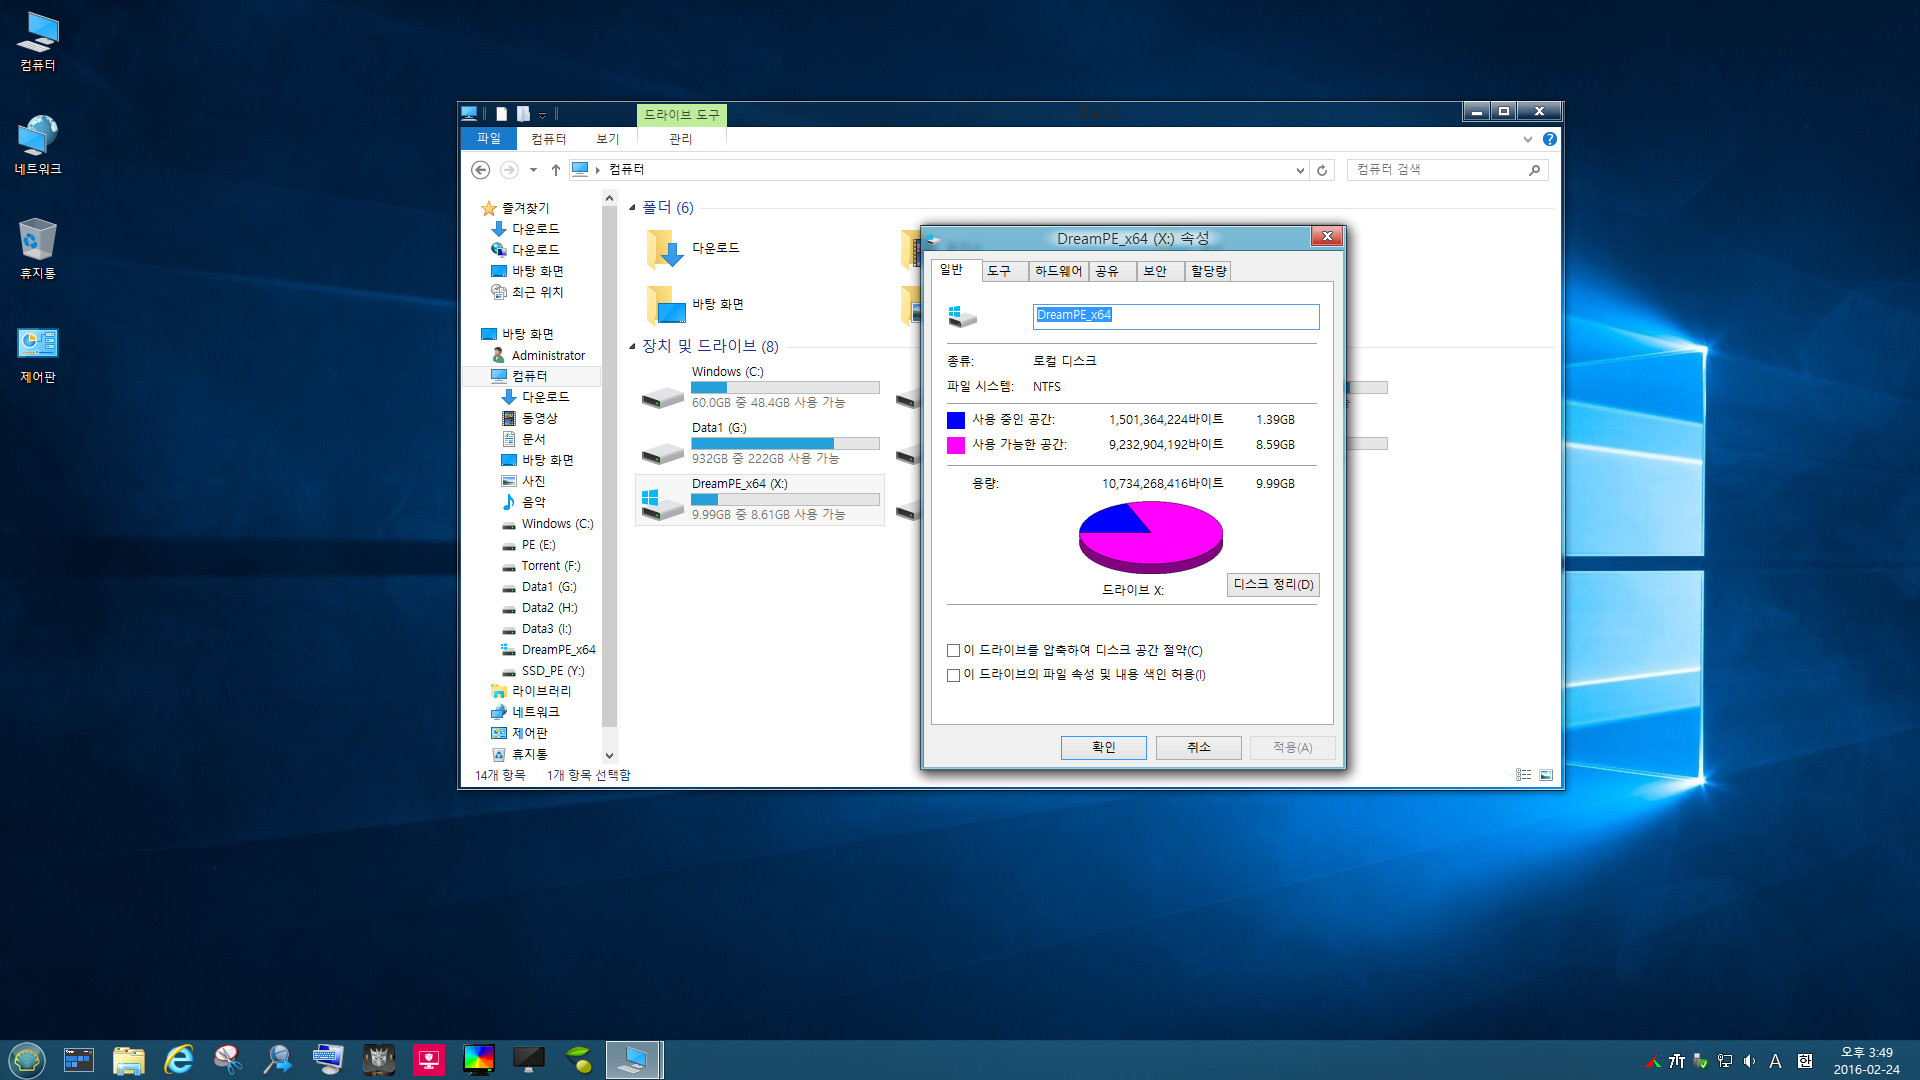Edit the DreamPE_x64 volume label field

(x=1176, y=316)
